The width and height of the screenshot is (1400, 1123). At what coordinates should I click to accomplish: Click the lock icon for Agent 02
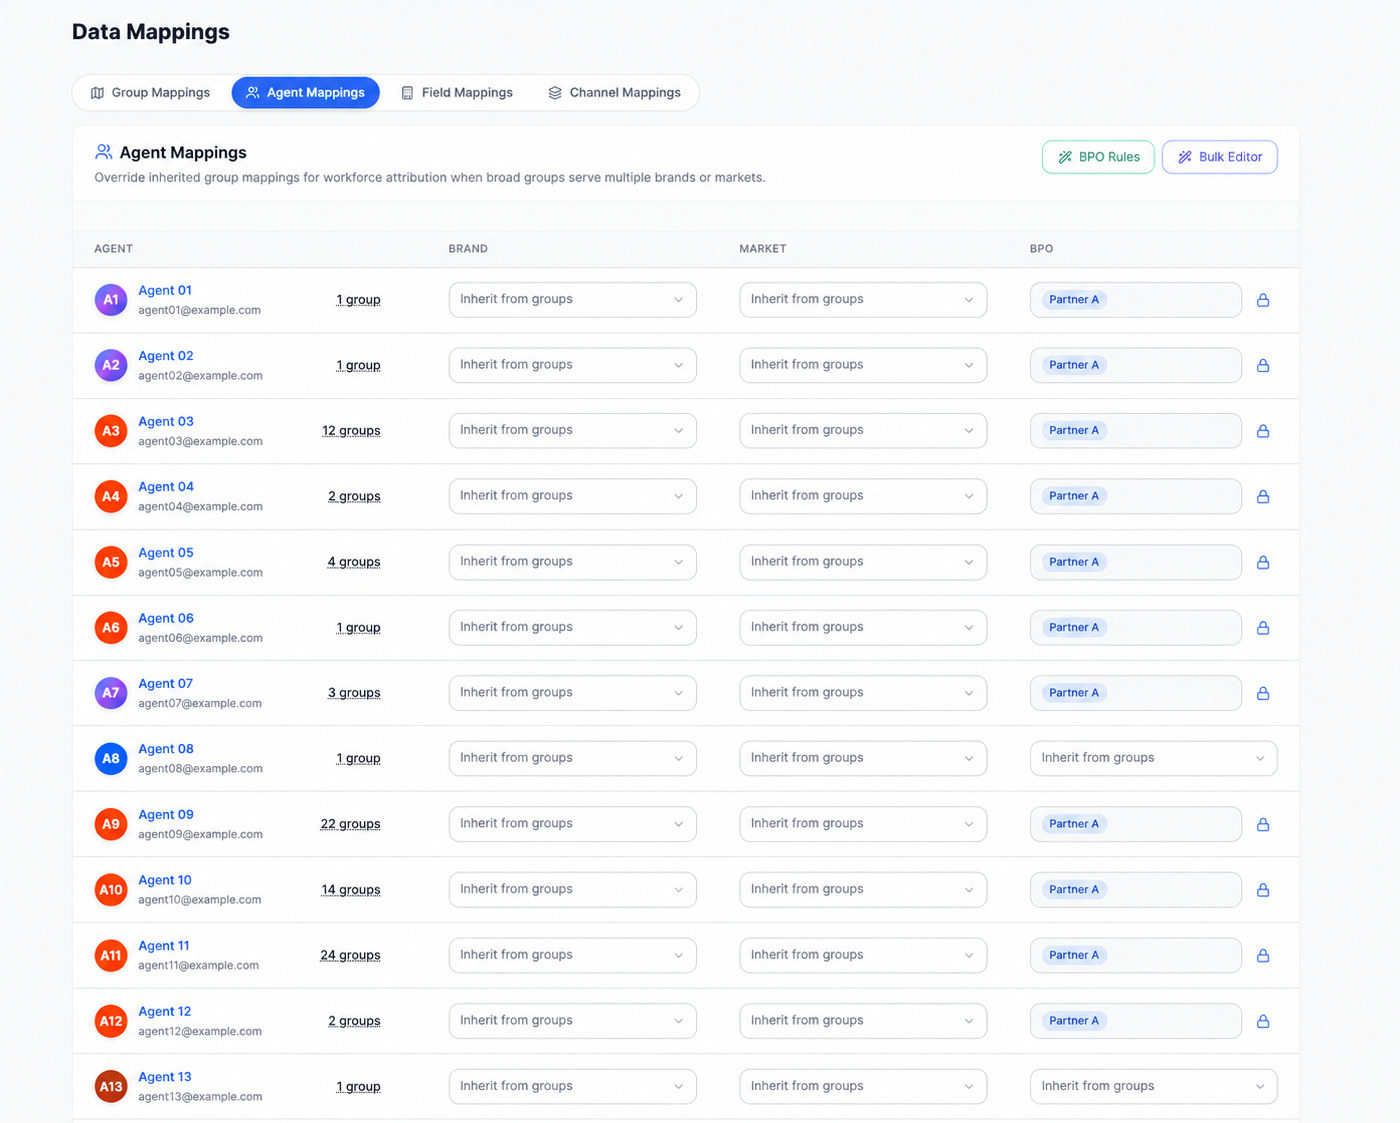pos(1263,366)
